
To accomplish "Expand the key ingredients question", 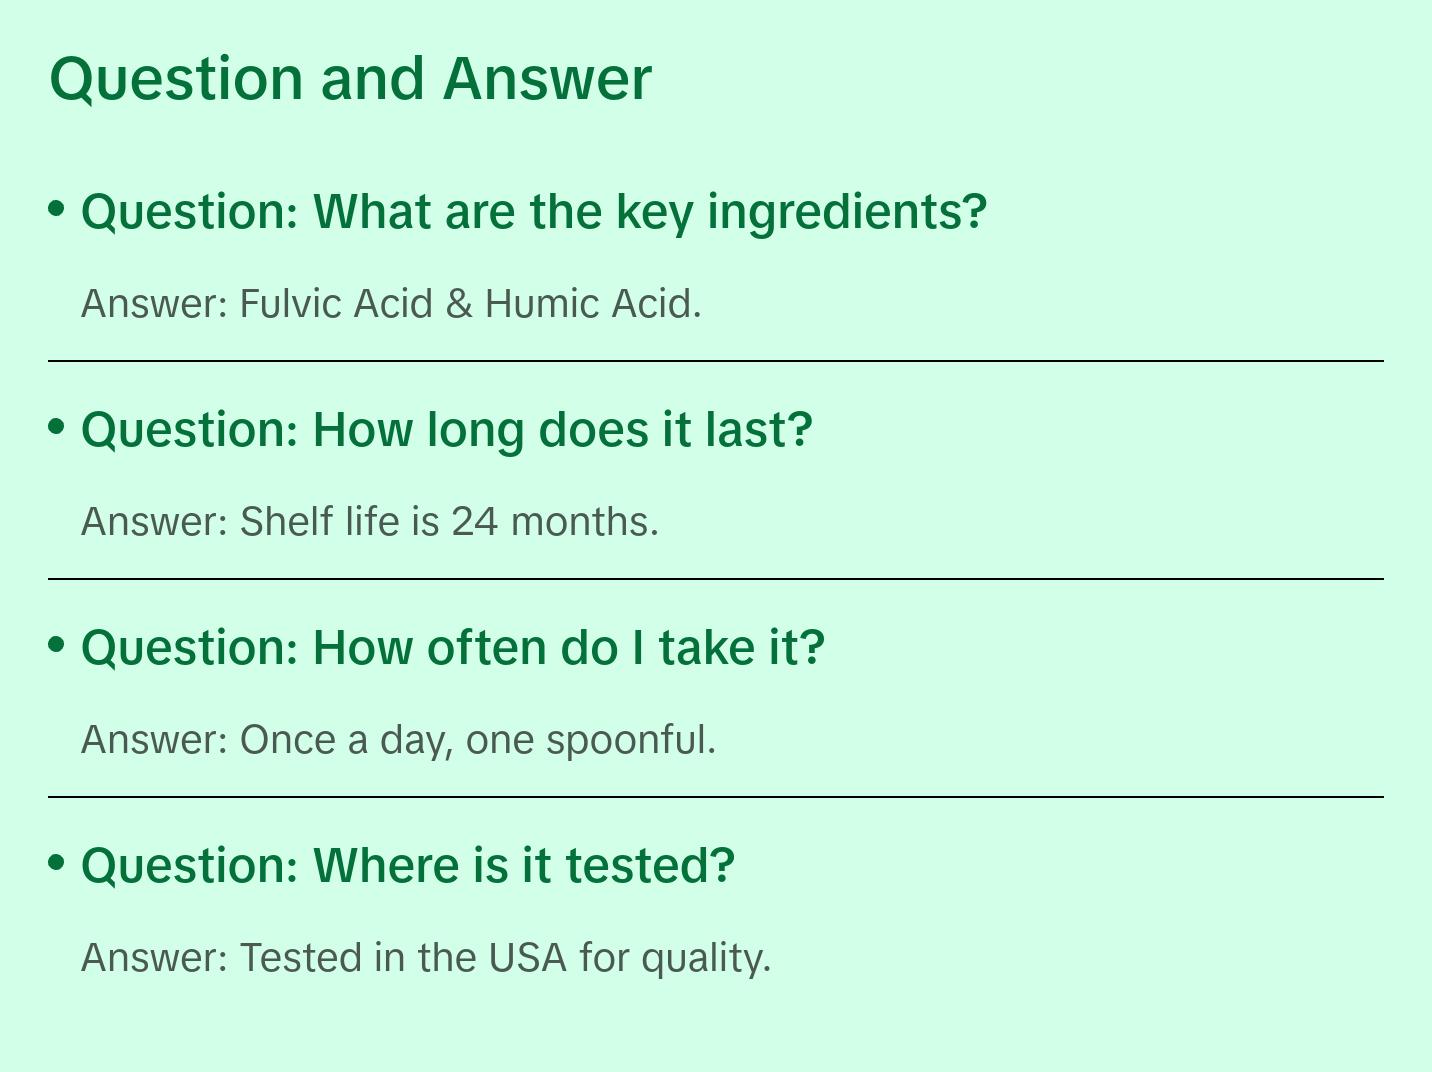I will click(534, 212).
